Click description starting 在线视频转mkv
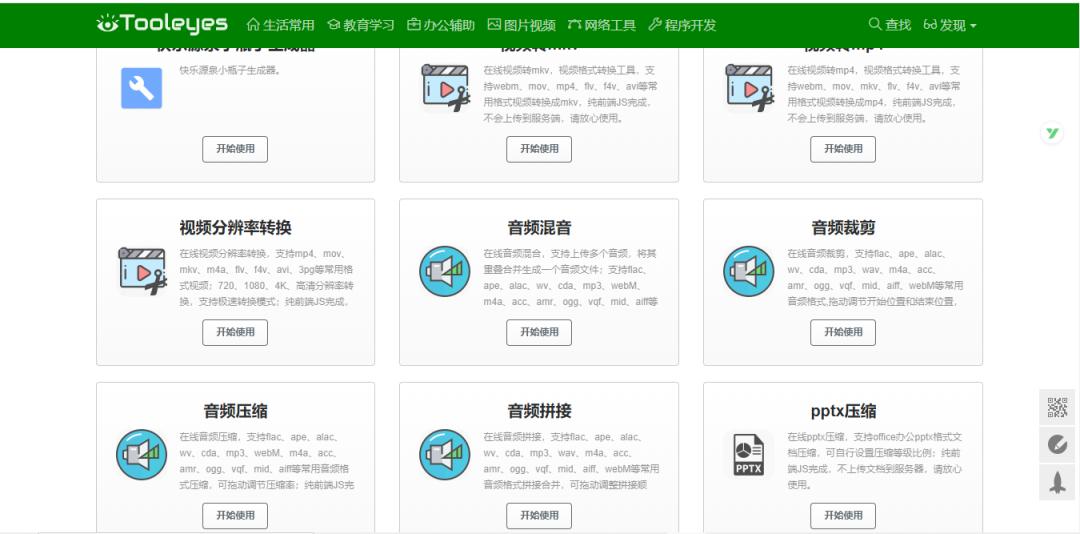This screenshot has height=534, width=1080. point(571,94)
